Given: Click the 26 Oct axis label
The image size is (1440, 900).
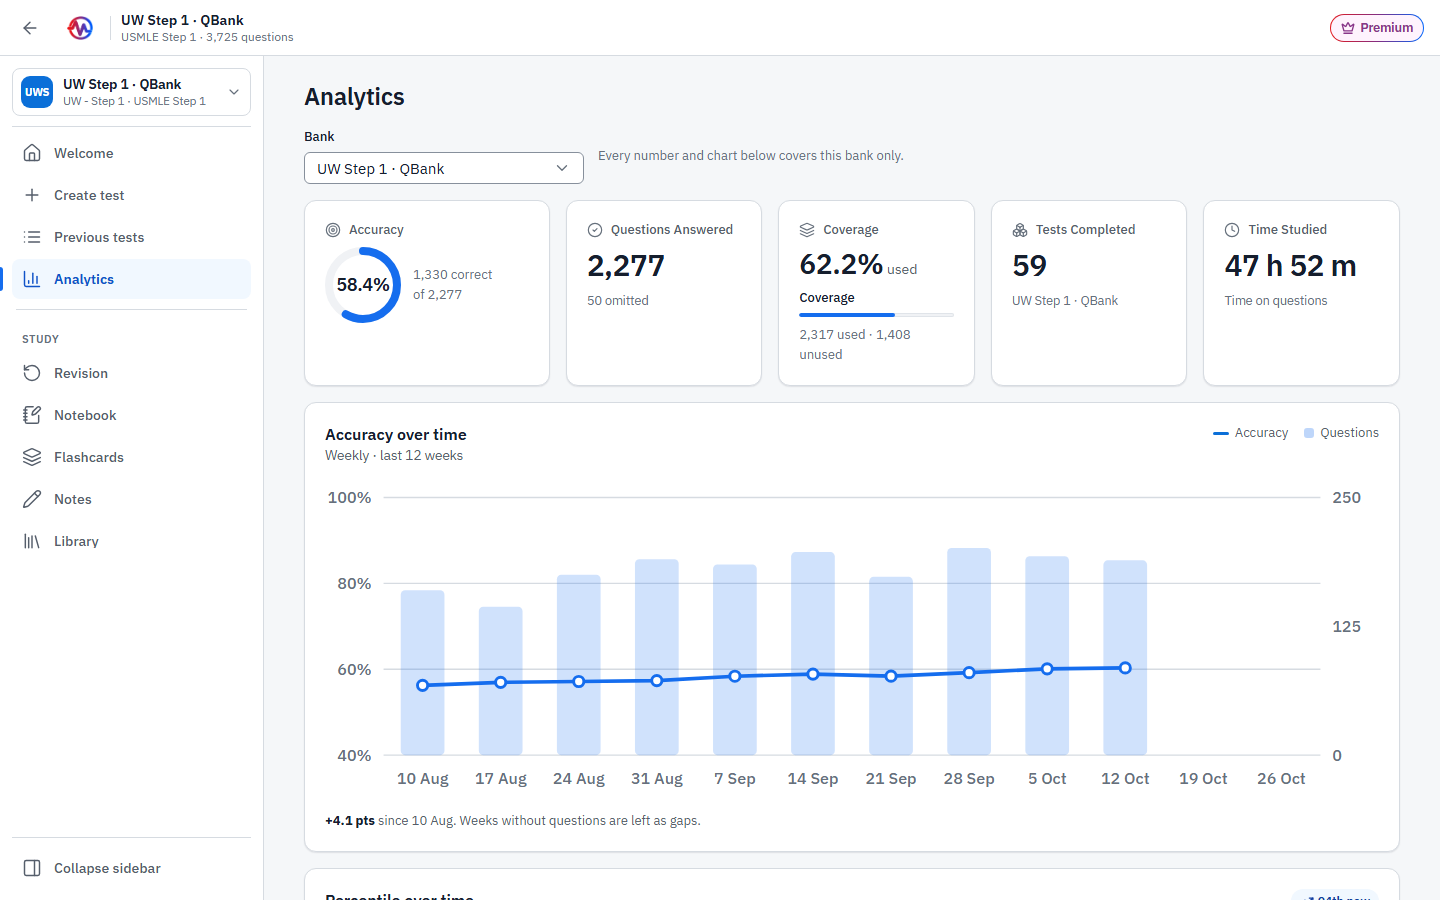Looking at the screenshot, I should 1281,779.
